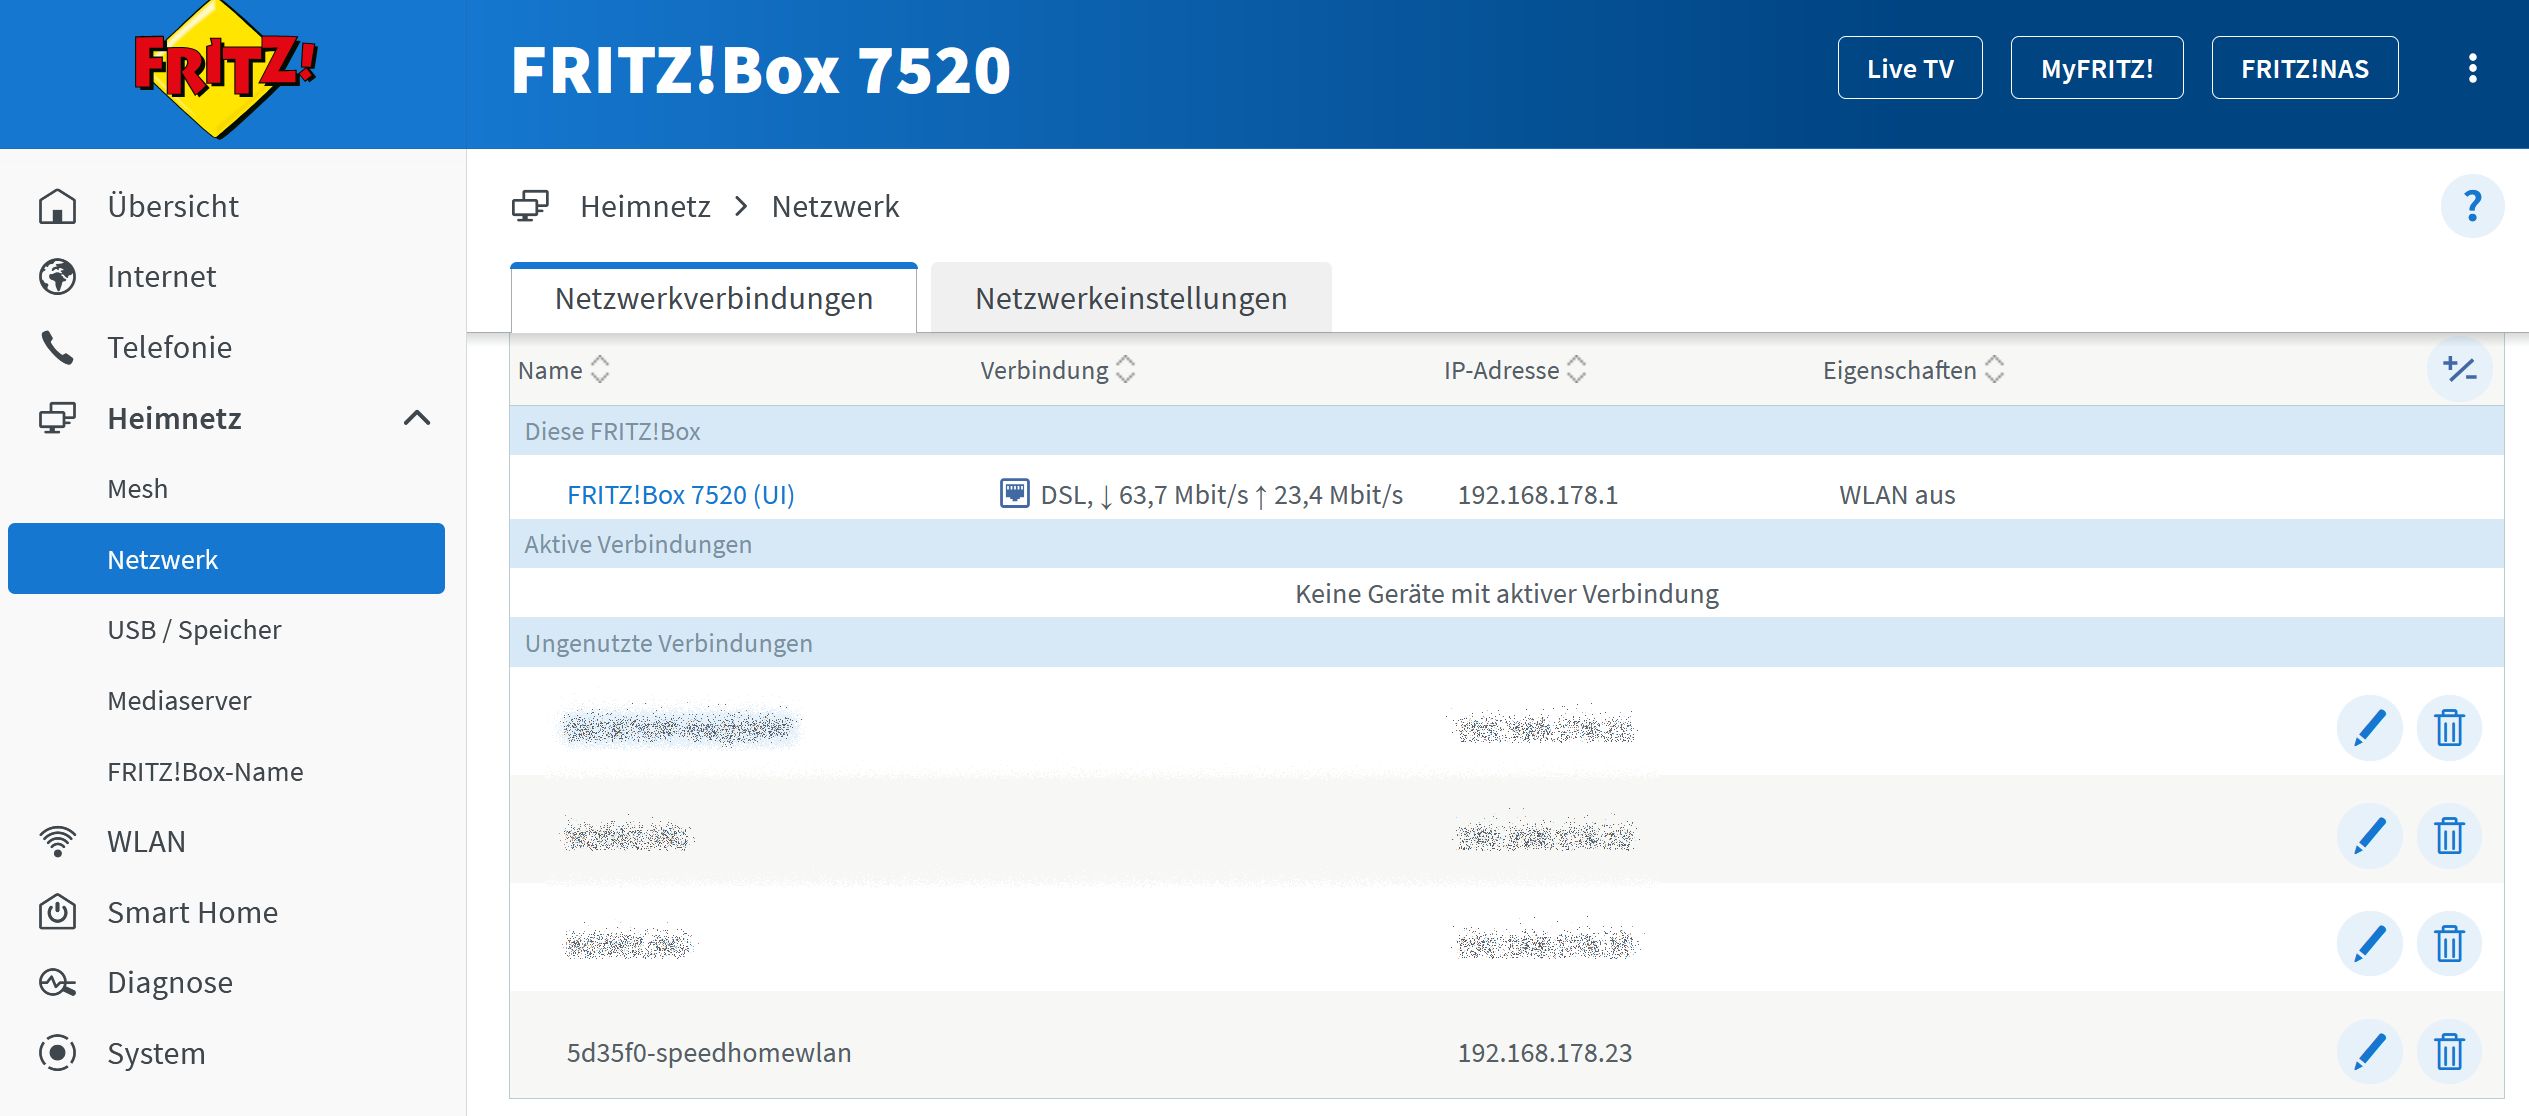This screenshot has width=2529, height=1116.
Task: Click Keine Geräte mit aktiver Verbindung message
Action: pyautogui.click(x=1507, y=593)
